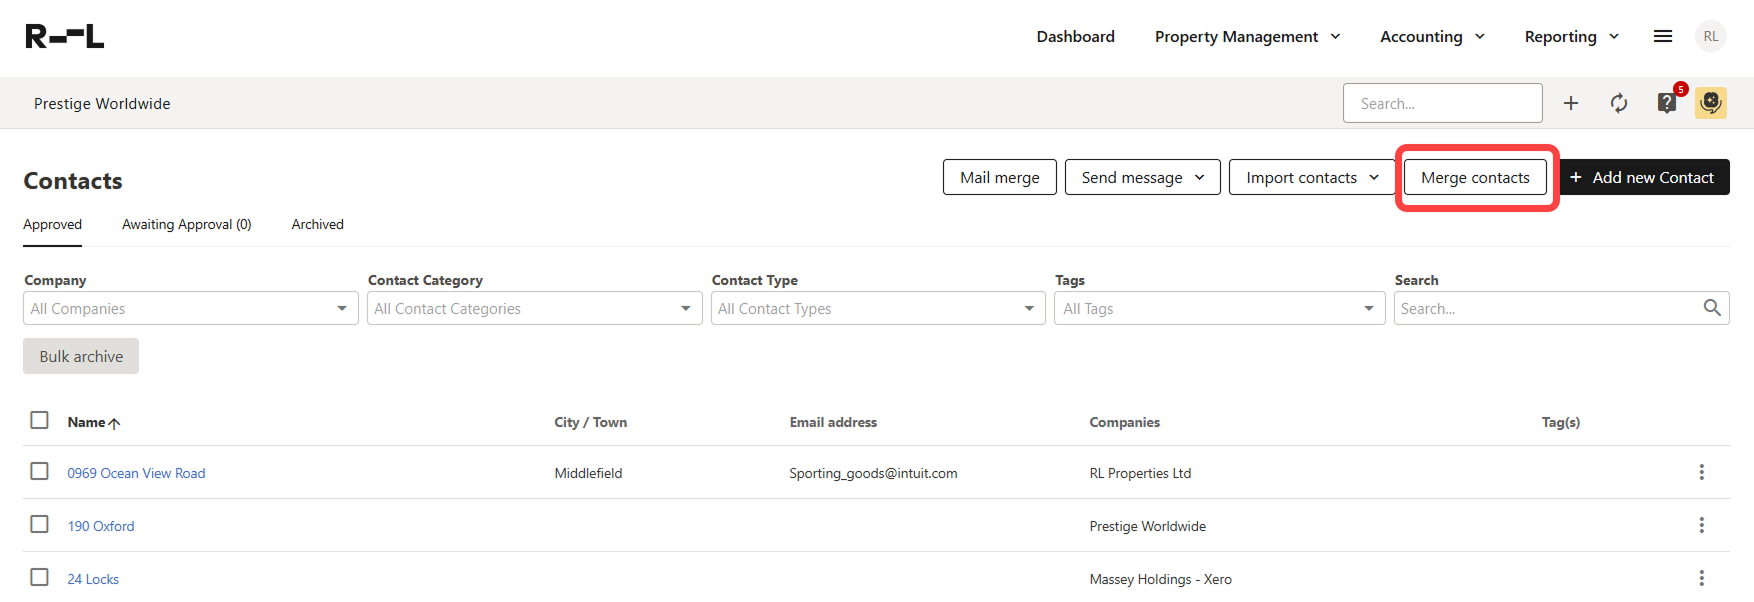This screenshot has height=602, width=1754.
Task: Expand the Send message dropdown button
Action: (1142, 177)
